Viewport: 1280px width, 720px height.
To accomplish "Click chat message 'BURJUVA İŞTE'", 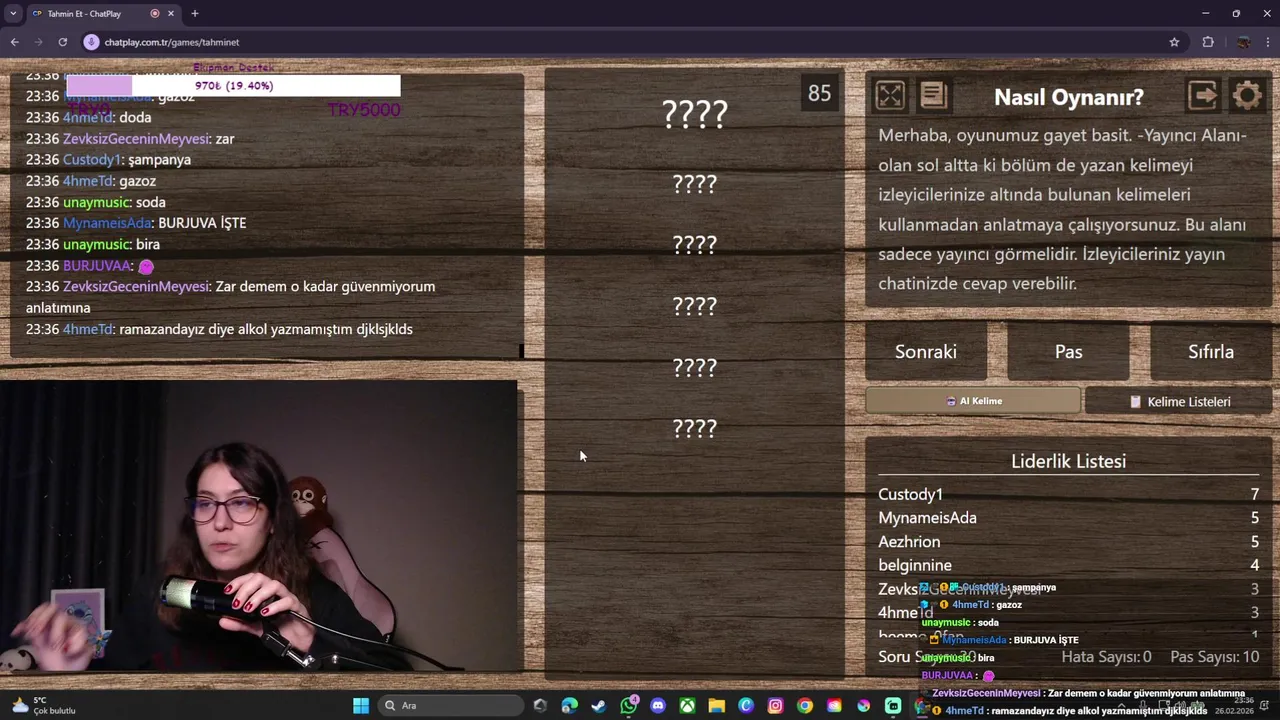I will 136,223.
